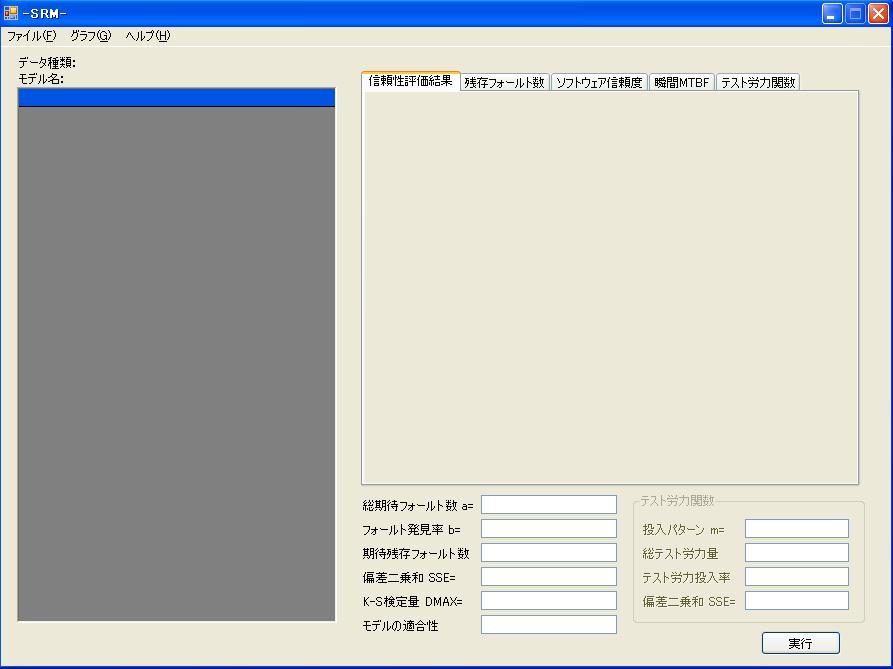
Task: Switch to the 残存フォールト数 tab
Action: tap(505, 83)
